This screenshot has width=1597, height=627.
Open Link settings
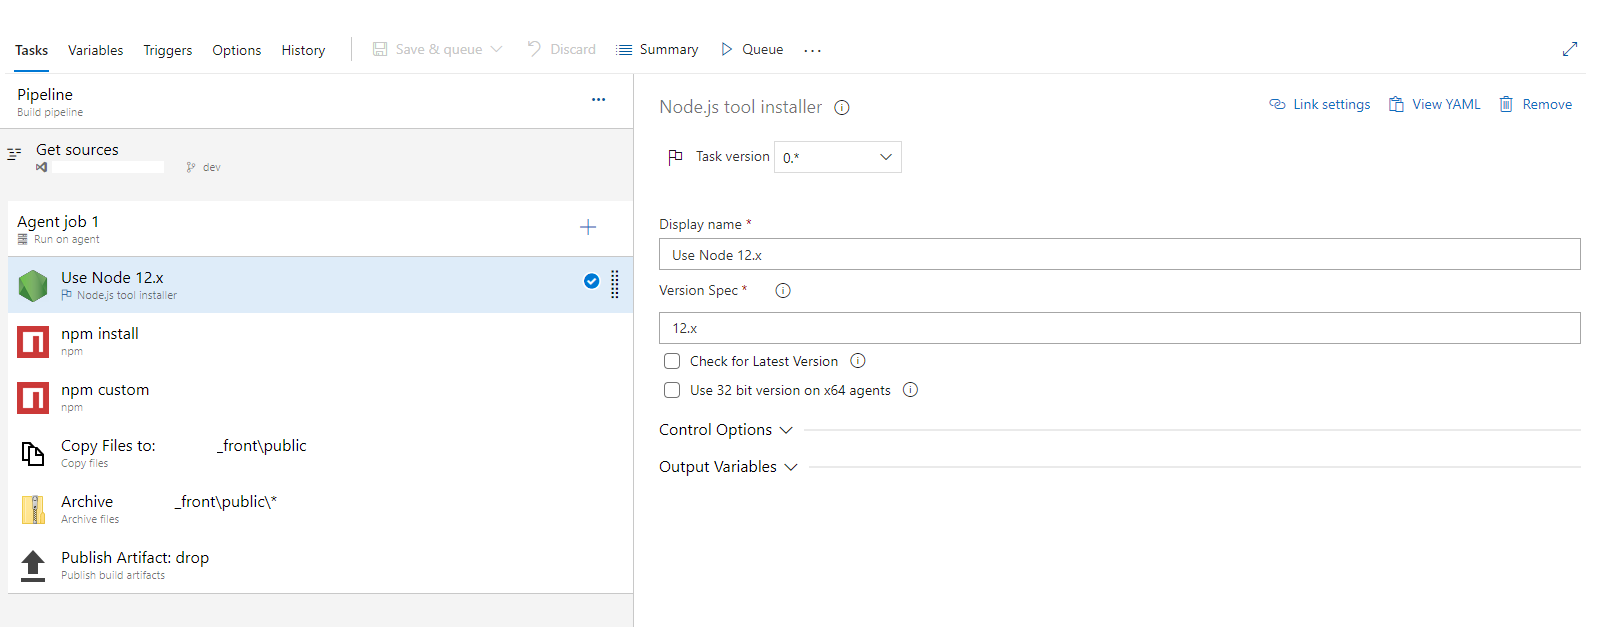tap(1320, 104)
